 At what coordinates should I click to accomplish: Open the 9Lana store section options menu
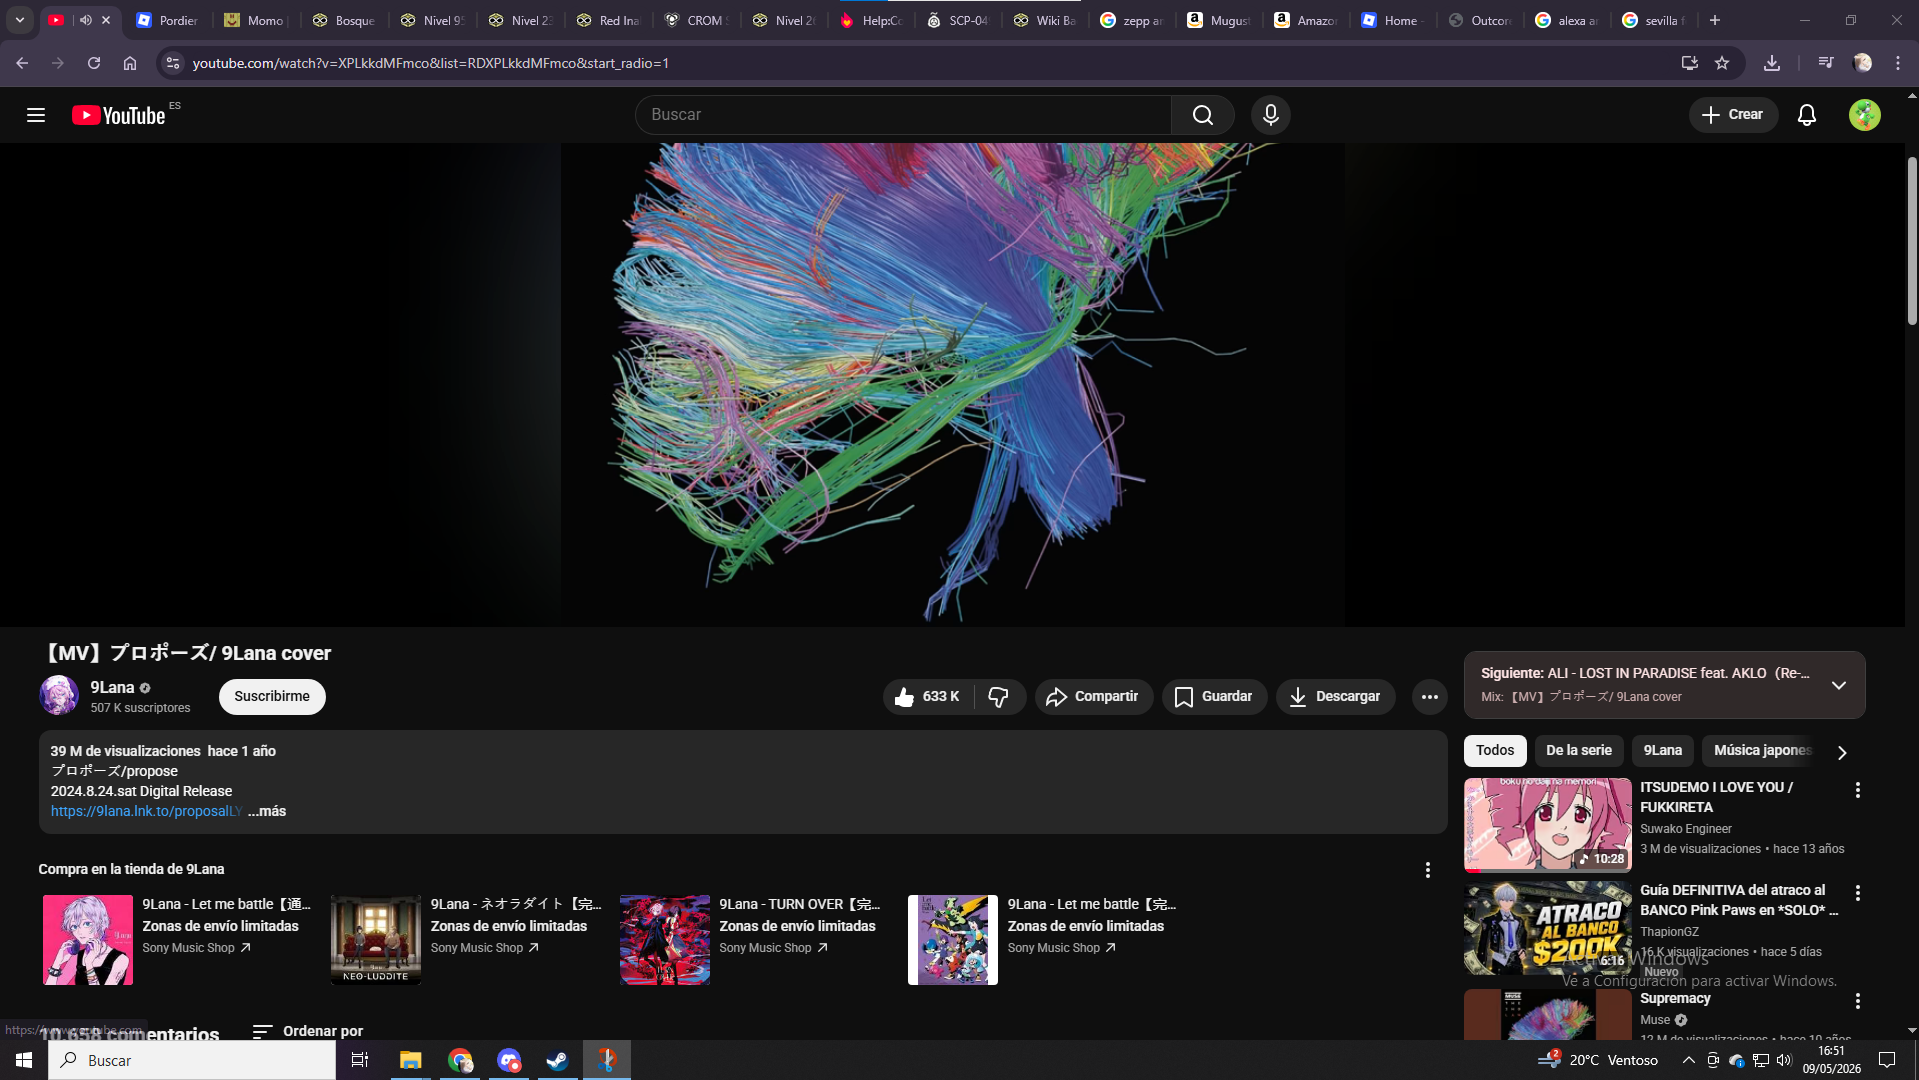pos(1428,870)
